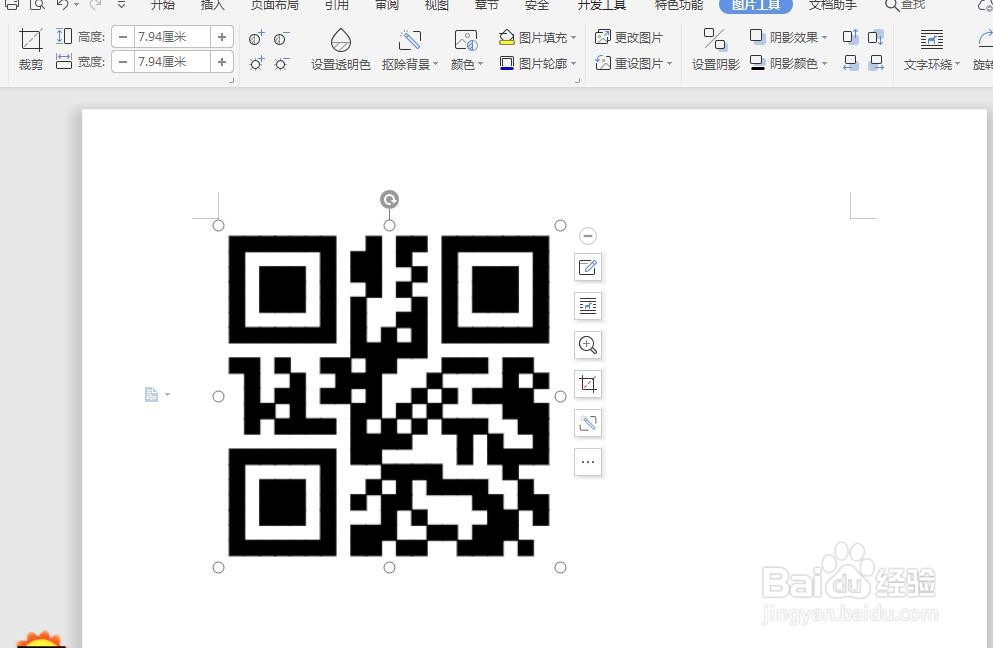Decrease image contrast
The image size is (993, 648).
[x=281, y=38]
